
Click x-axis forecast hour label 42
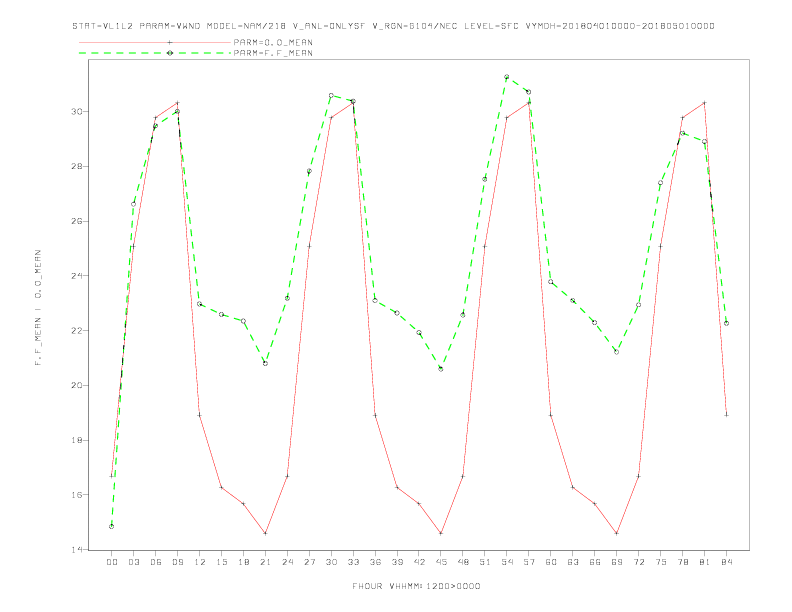point(419,562)
